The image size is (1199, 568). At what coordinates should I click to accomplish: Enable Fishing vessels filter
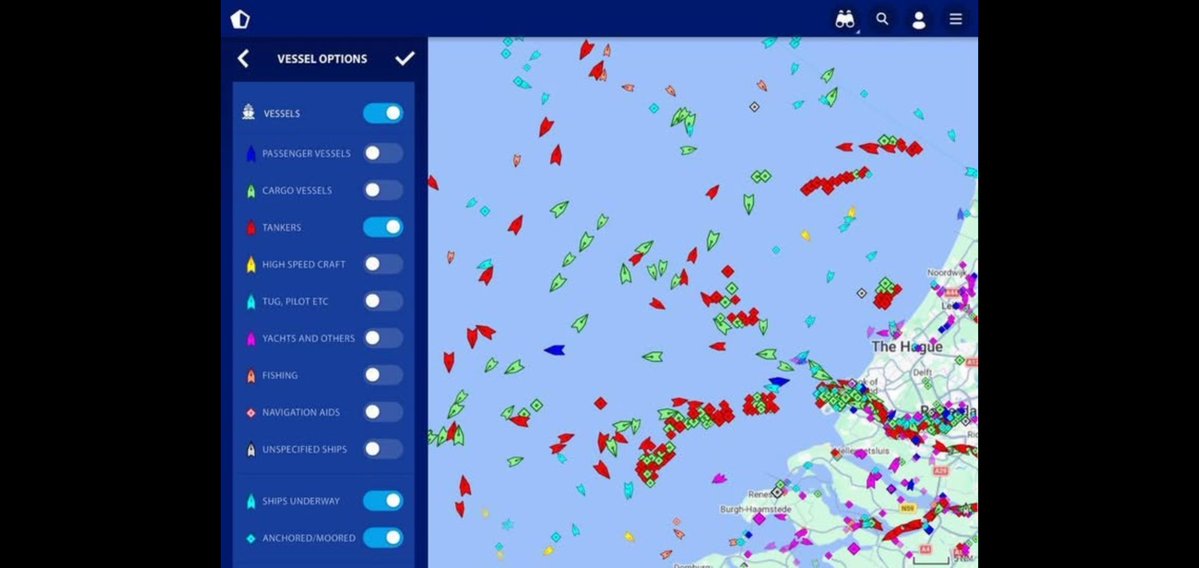pos(383,375)
